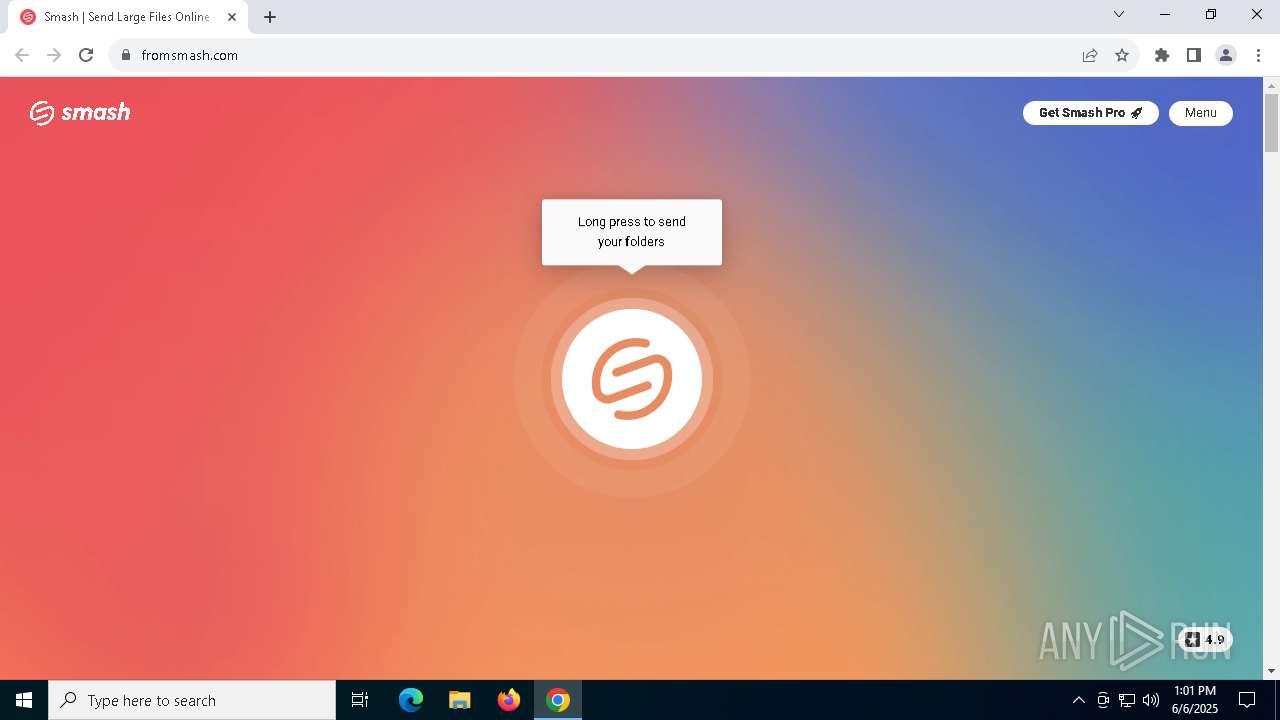Open the taskbar clock showing 1:01 PM

click(1195, 700)
